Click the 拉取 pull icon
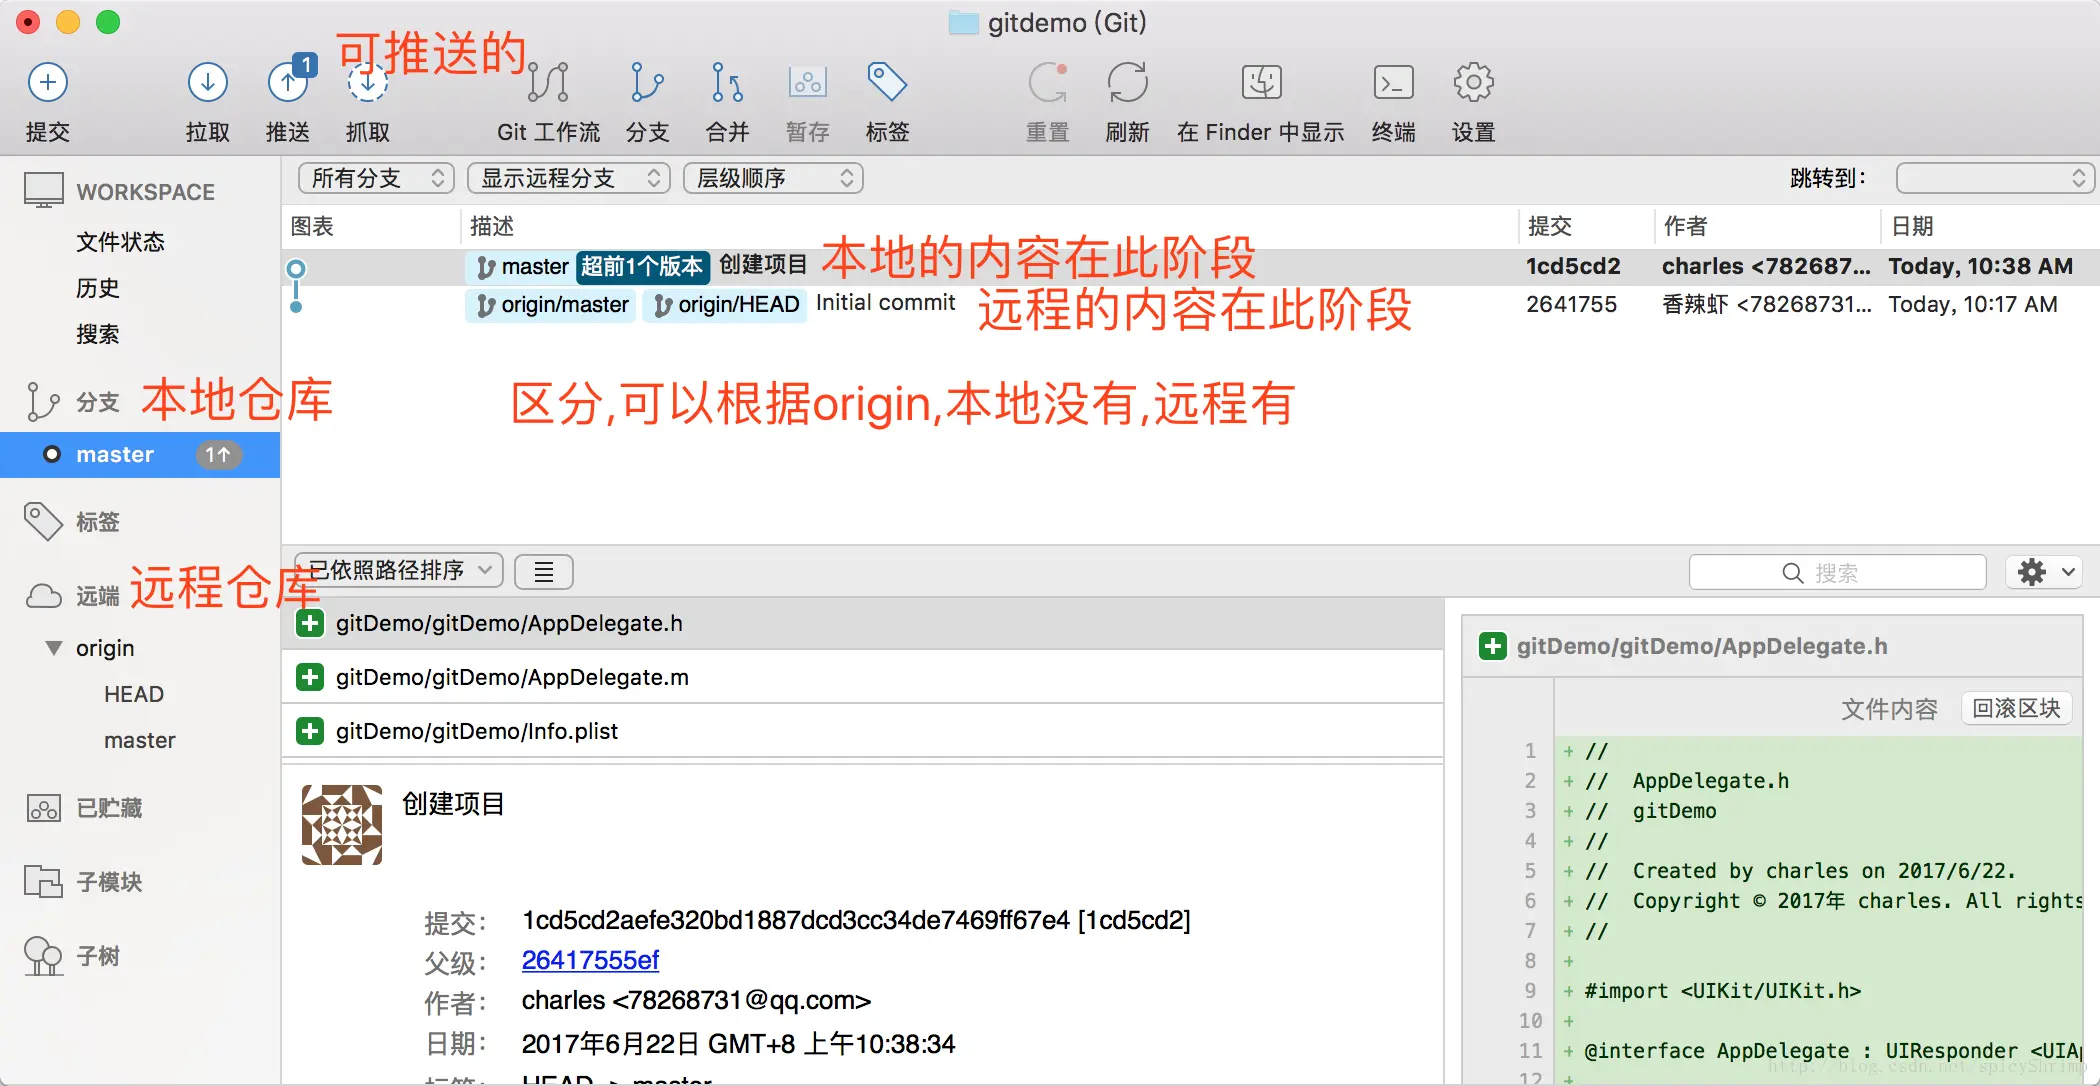Viewport: 2100px width, 1086px height. 207,83
